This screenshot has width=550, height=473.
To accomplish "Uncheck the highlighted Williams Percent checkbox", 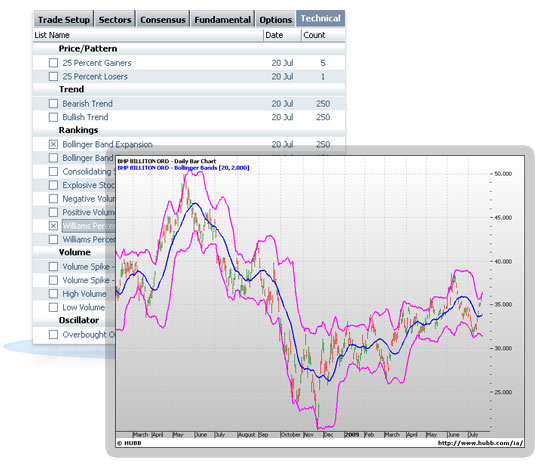I will click(x=53, y=226).
